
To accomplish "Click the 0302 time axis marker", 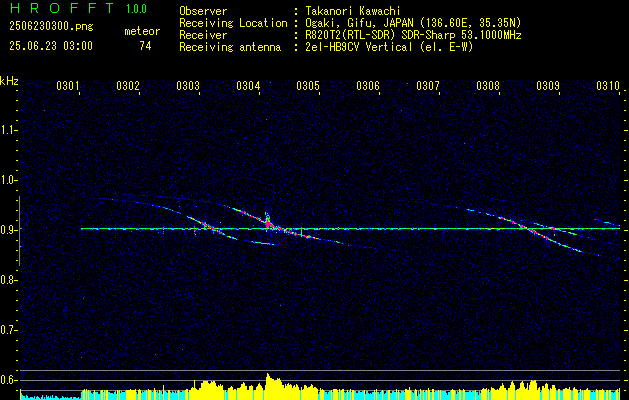I will [x=128, y=85].
